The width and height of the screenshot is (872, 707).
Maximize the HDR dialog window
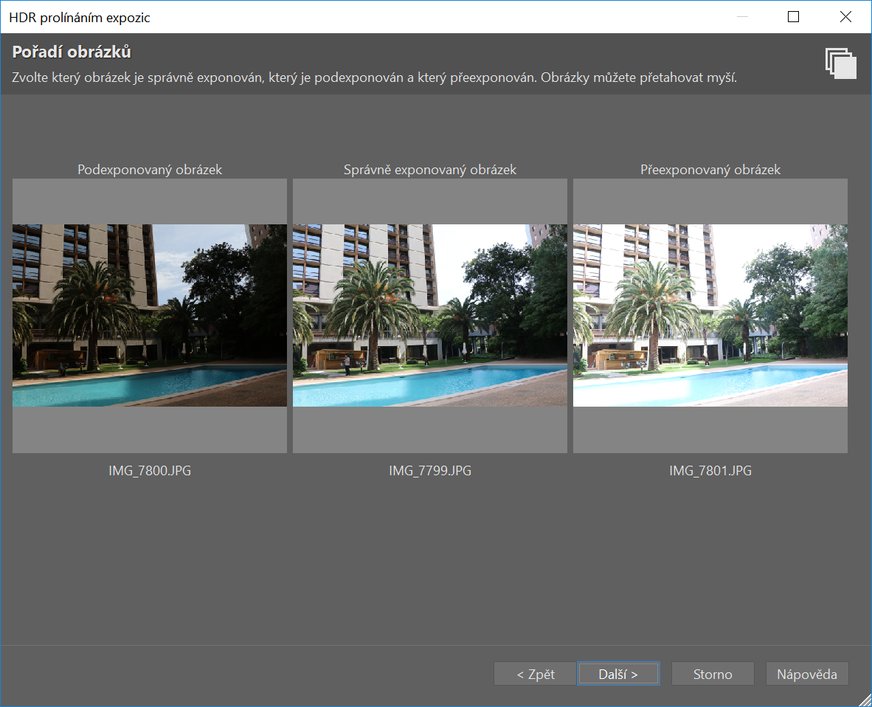[x=793, y=17]
